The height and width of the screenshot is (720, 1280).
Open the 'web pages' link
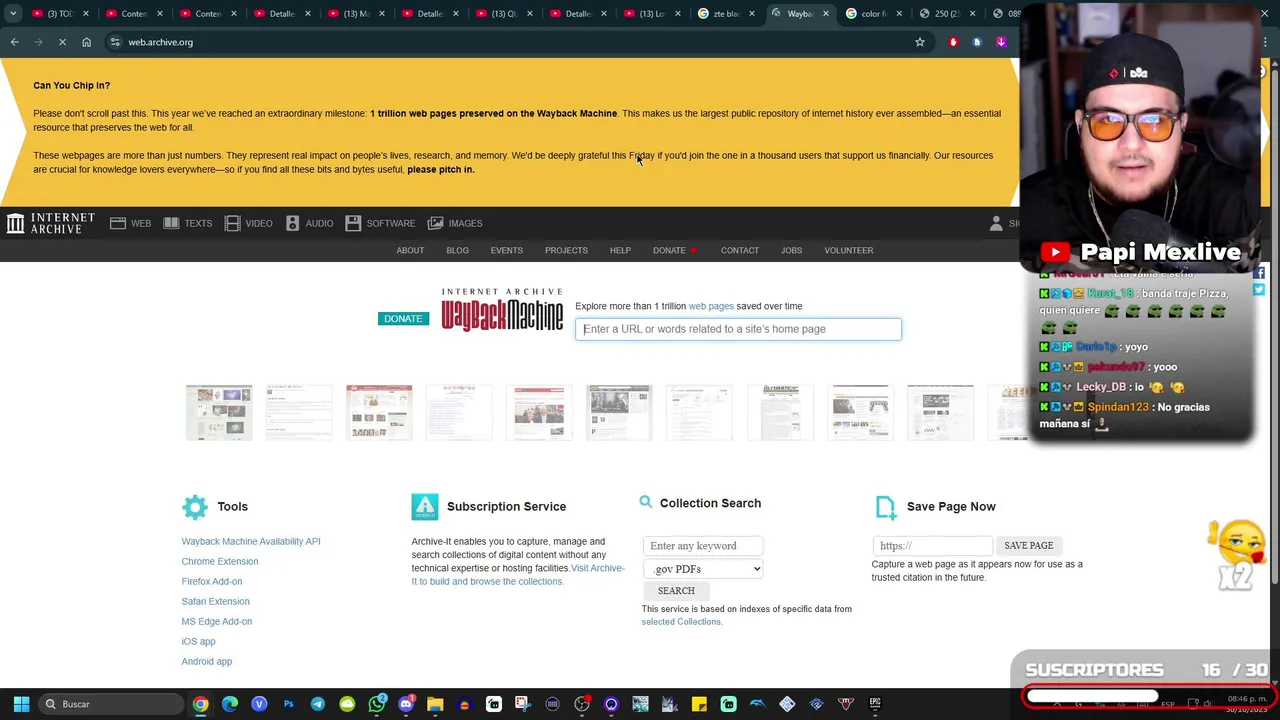(711, 306)
